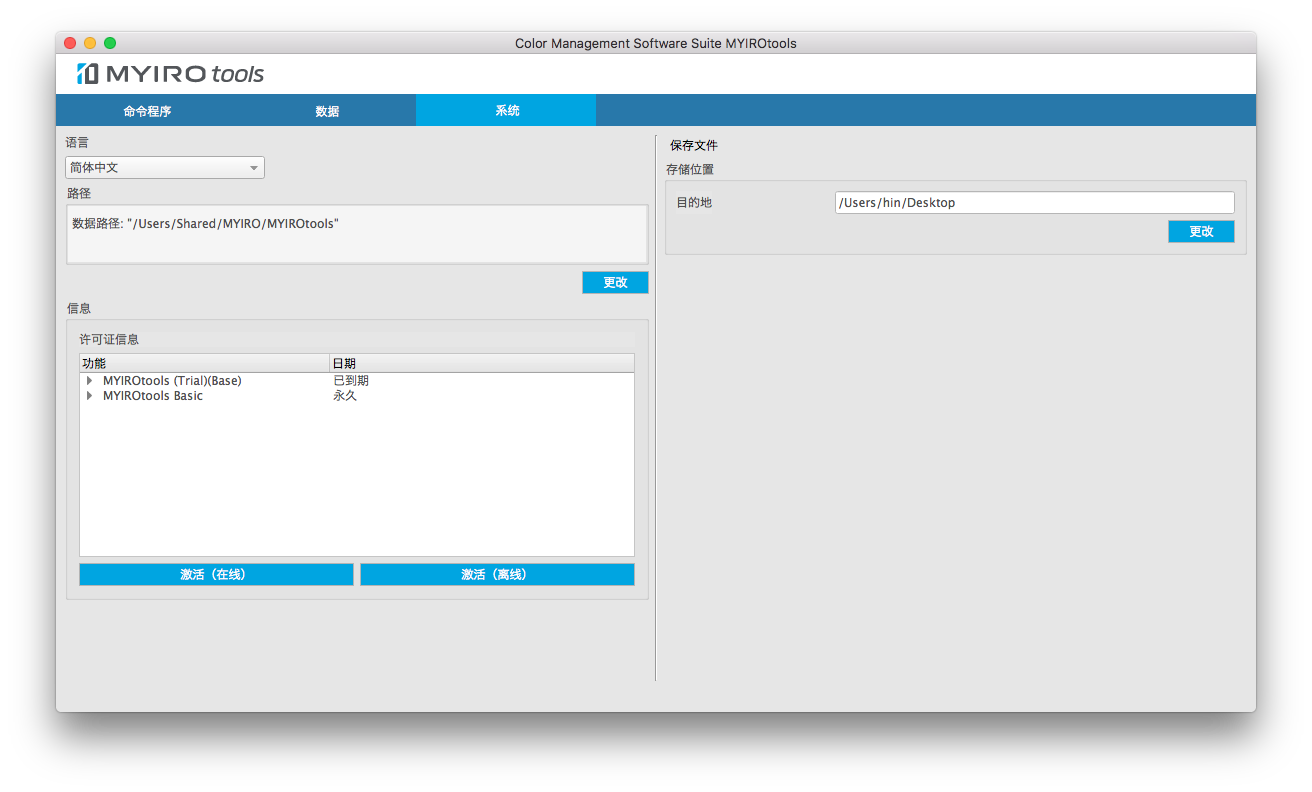Switch to the 数据 tab
The image size is (1312, 792).
coord(327,111)
